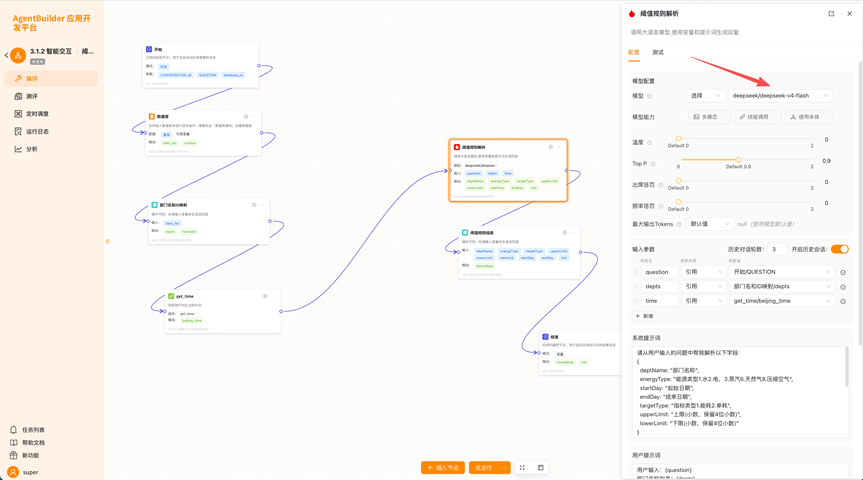Open more menu on get_time node
Viewport: 863px width, 480px height.
coord(274,296)
